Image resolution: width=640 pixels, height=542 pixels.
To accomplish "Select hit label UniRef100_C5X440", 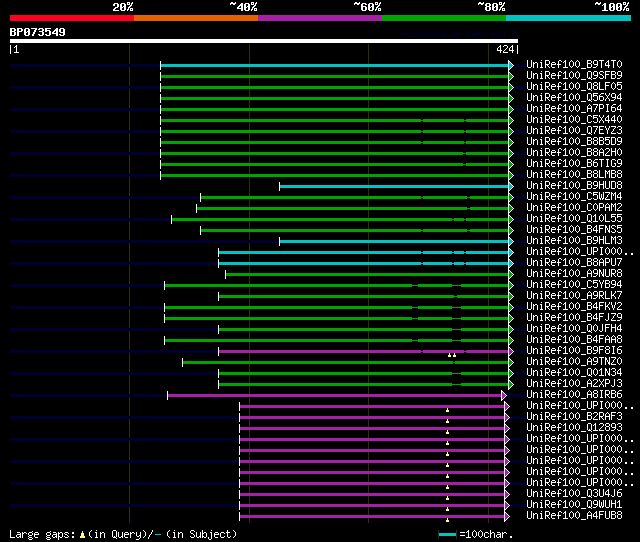I will click(x=574, y=120).
